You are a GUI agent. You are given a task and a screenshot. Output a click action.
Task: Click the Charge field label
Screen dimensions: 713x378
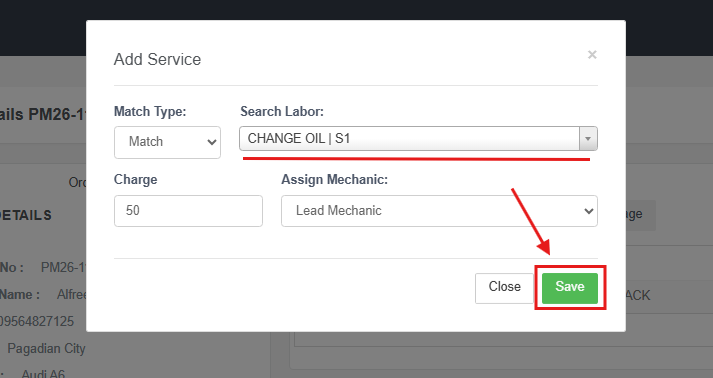point(136,180)
